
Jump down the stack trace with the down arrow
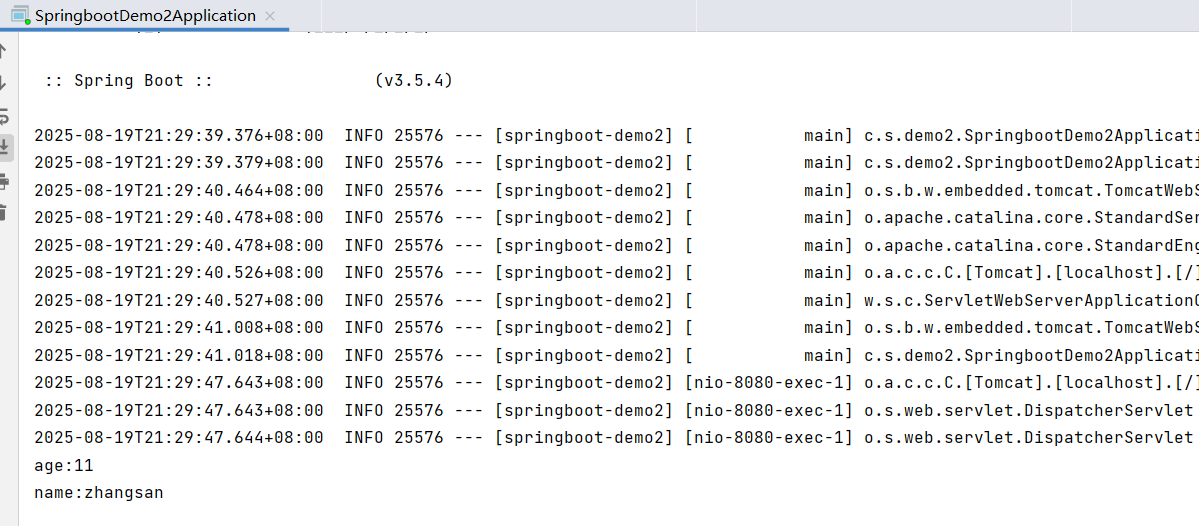2,83
